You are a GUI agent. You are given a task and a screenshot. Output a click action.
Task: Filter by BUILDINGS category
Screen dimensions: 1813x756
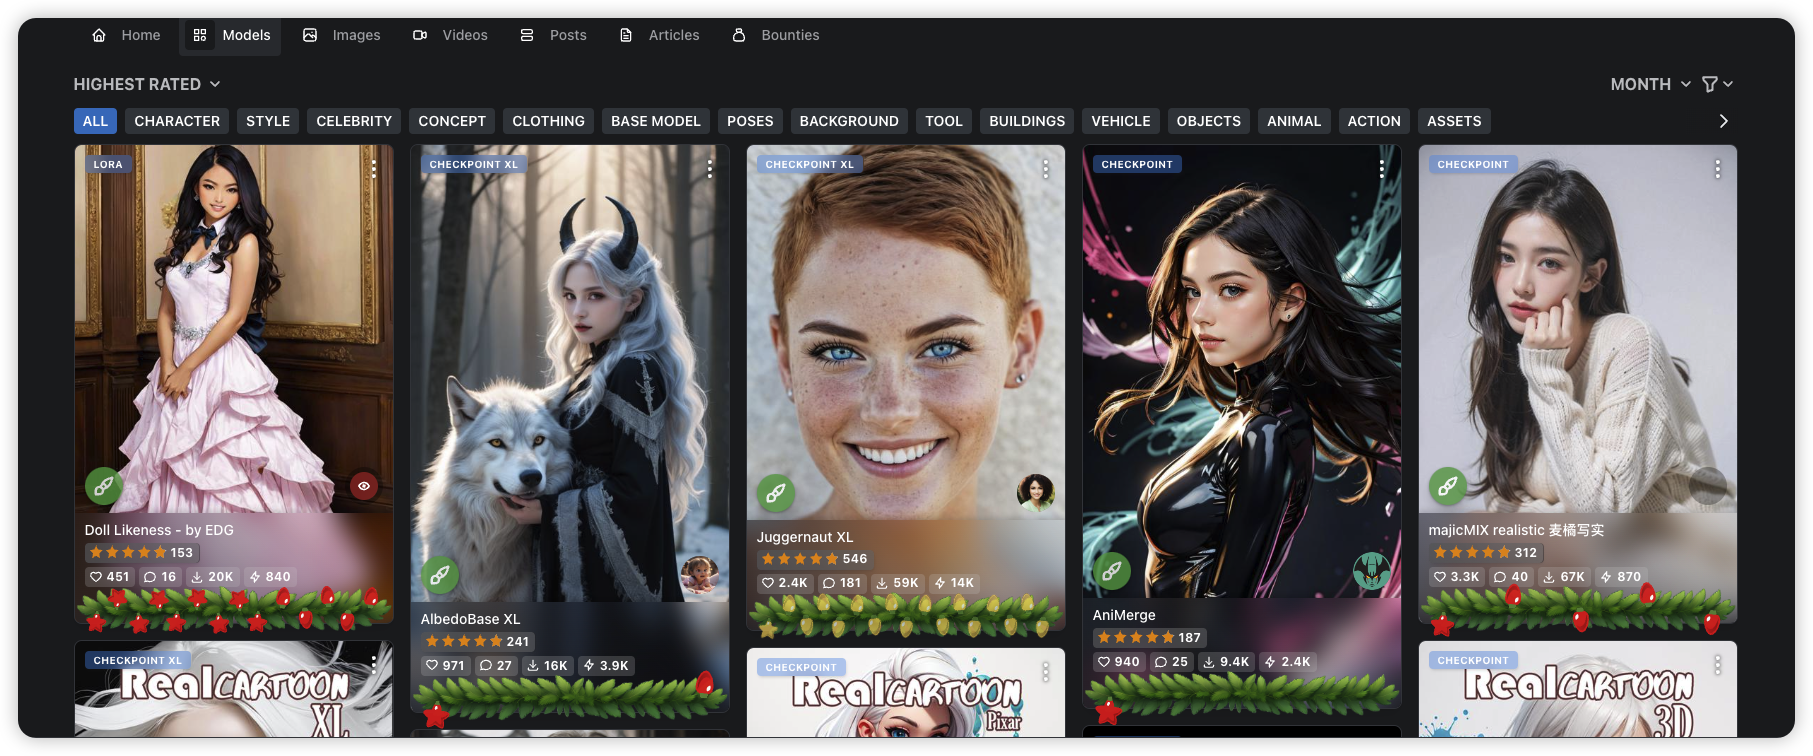pos(1027,121)
